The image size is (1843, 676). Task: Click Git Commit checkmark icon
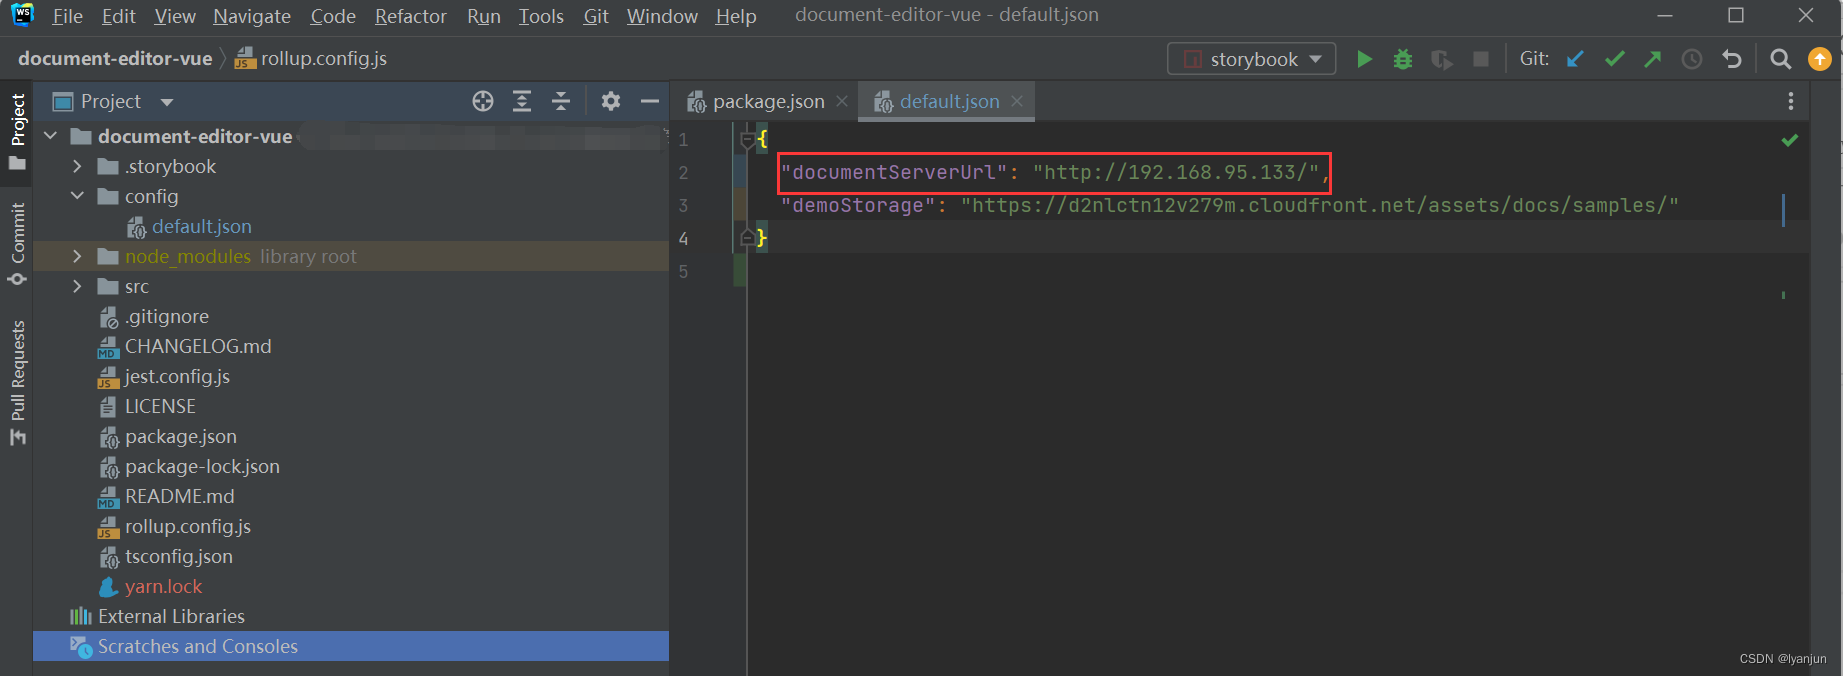click(1614, 59)
